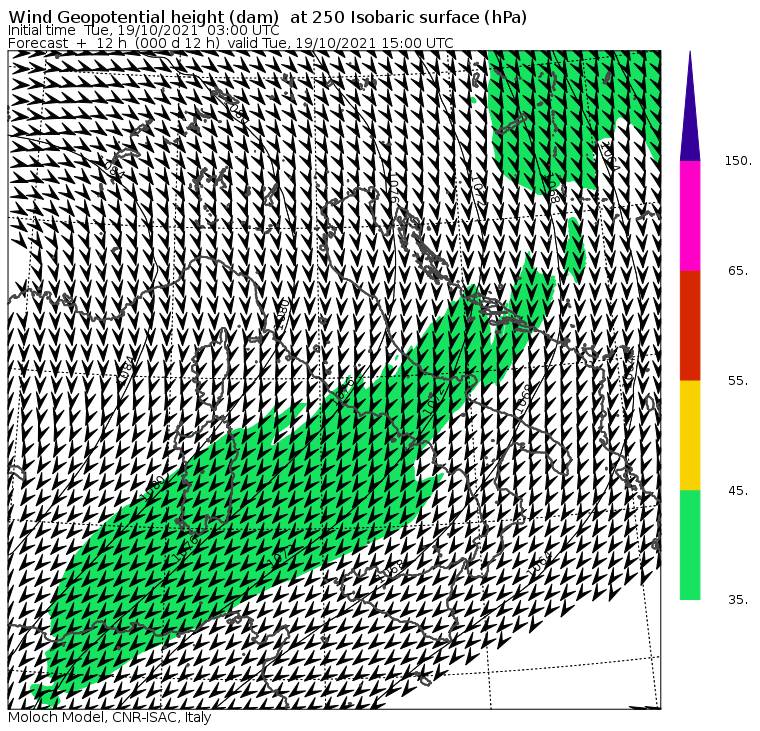
Task: Click the legend value label 65.
Action: (x=739, y=270)
